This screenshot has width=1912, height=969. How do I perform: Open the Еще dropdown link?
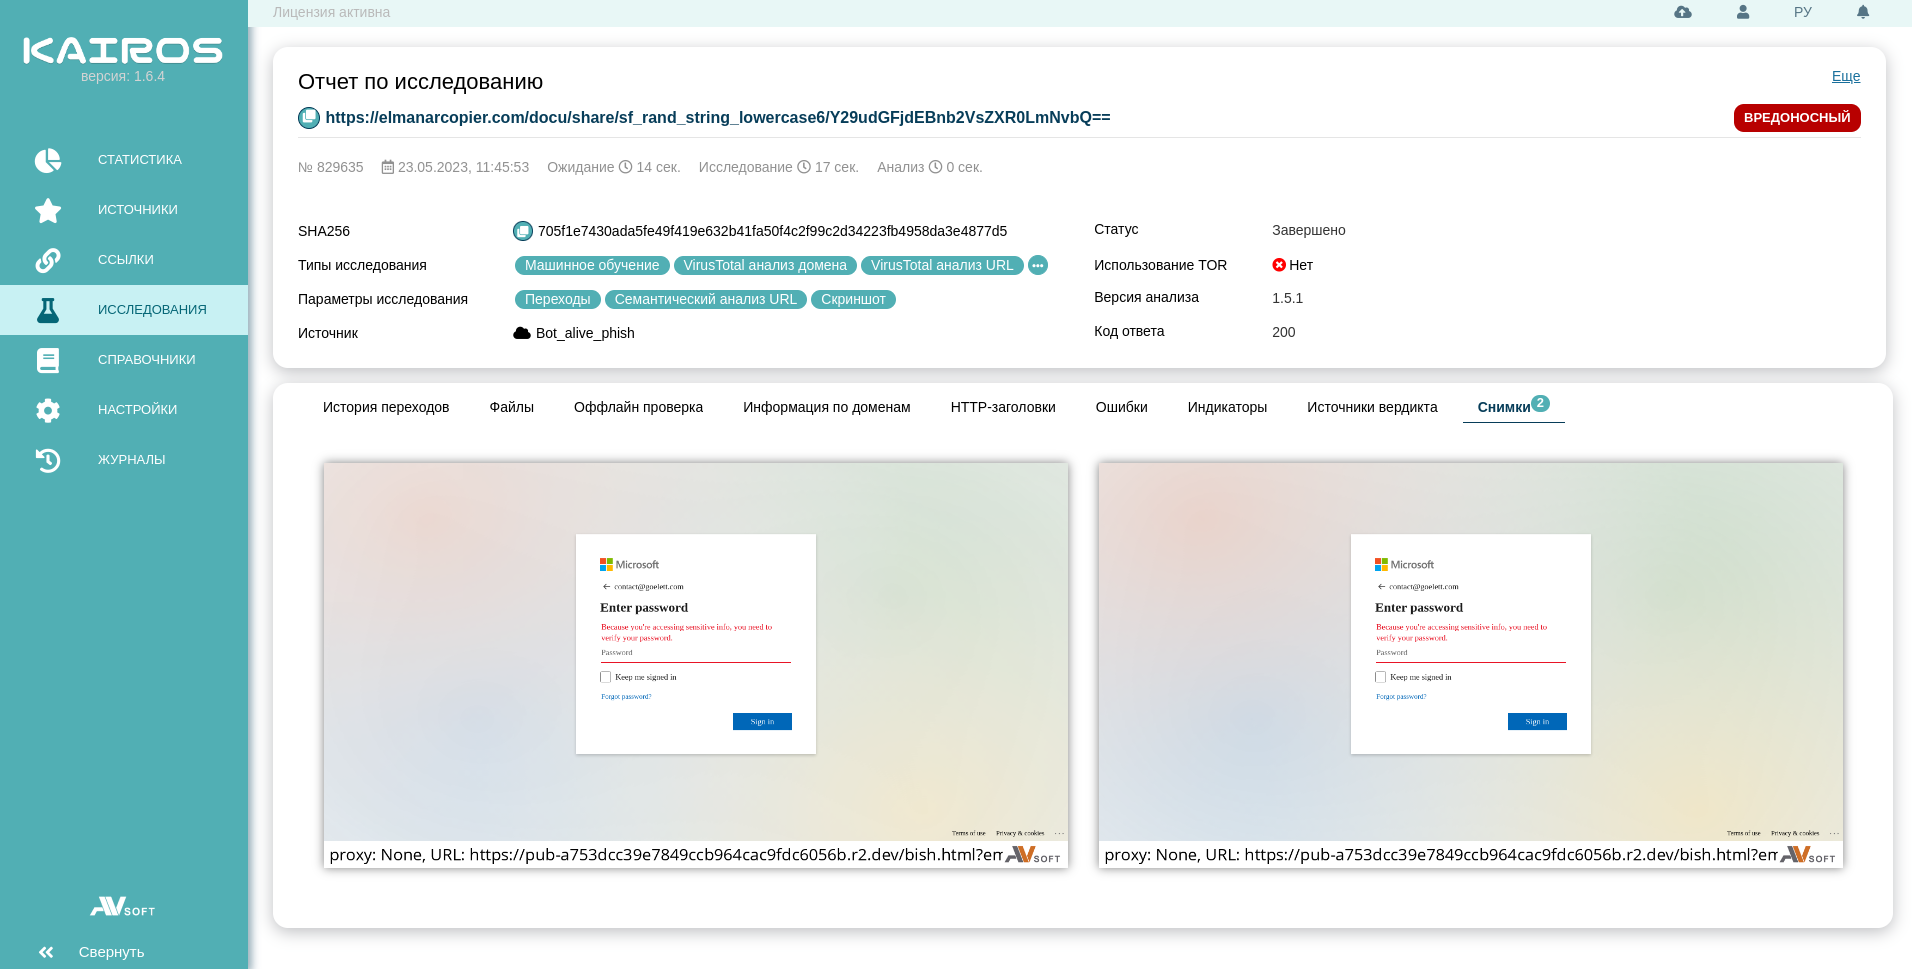click(x=1845, y=76)
